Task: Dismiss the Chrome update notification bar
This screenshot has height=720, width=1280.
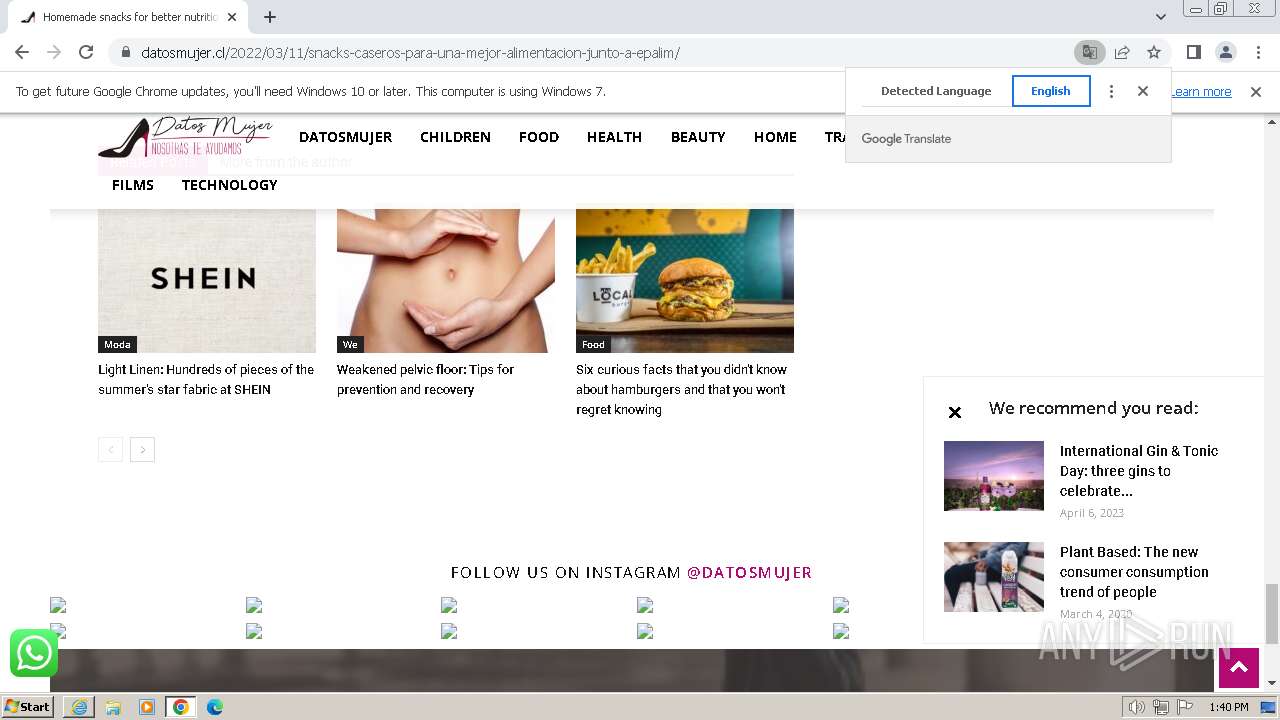Action: [x=1256, y=91]
